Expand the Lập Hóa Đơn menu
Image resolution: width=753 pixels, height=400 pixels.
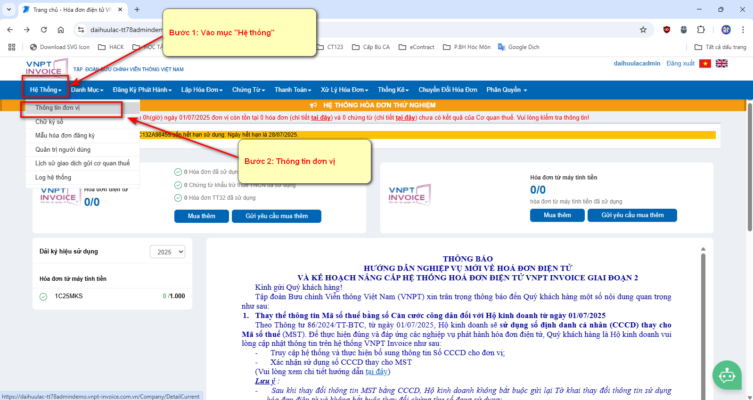point(202,90)
